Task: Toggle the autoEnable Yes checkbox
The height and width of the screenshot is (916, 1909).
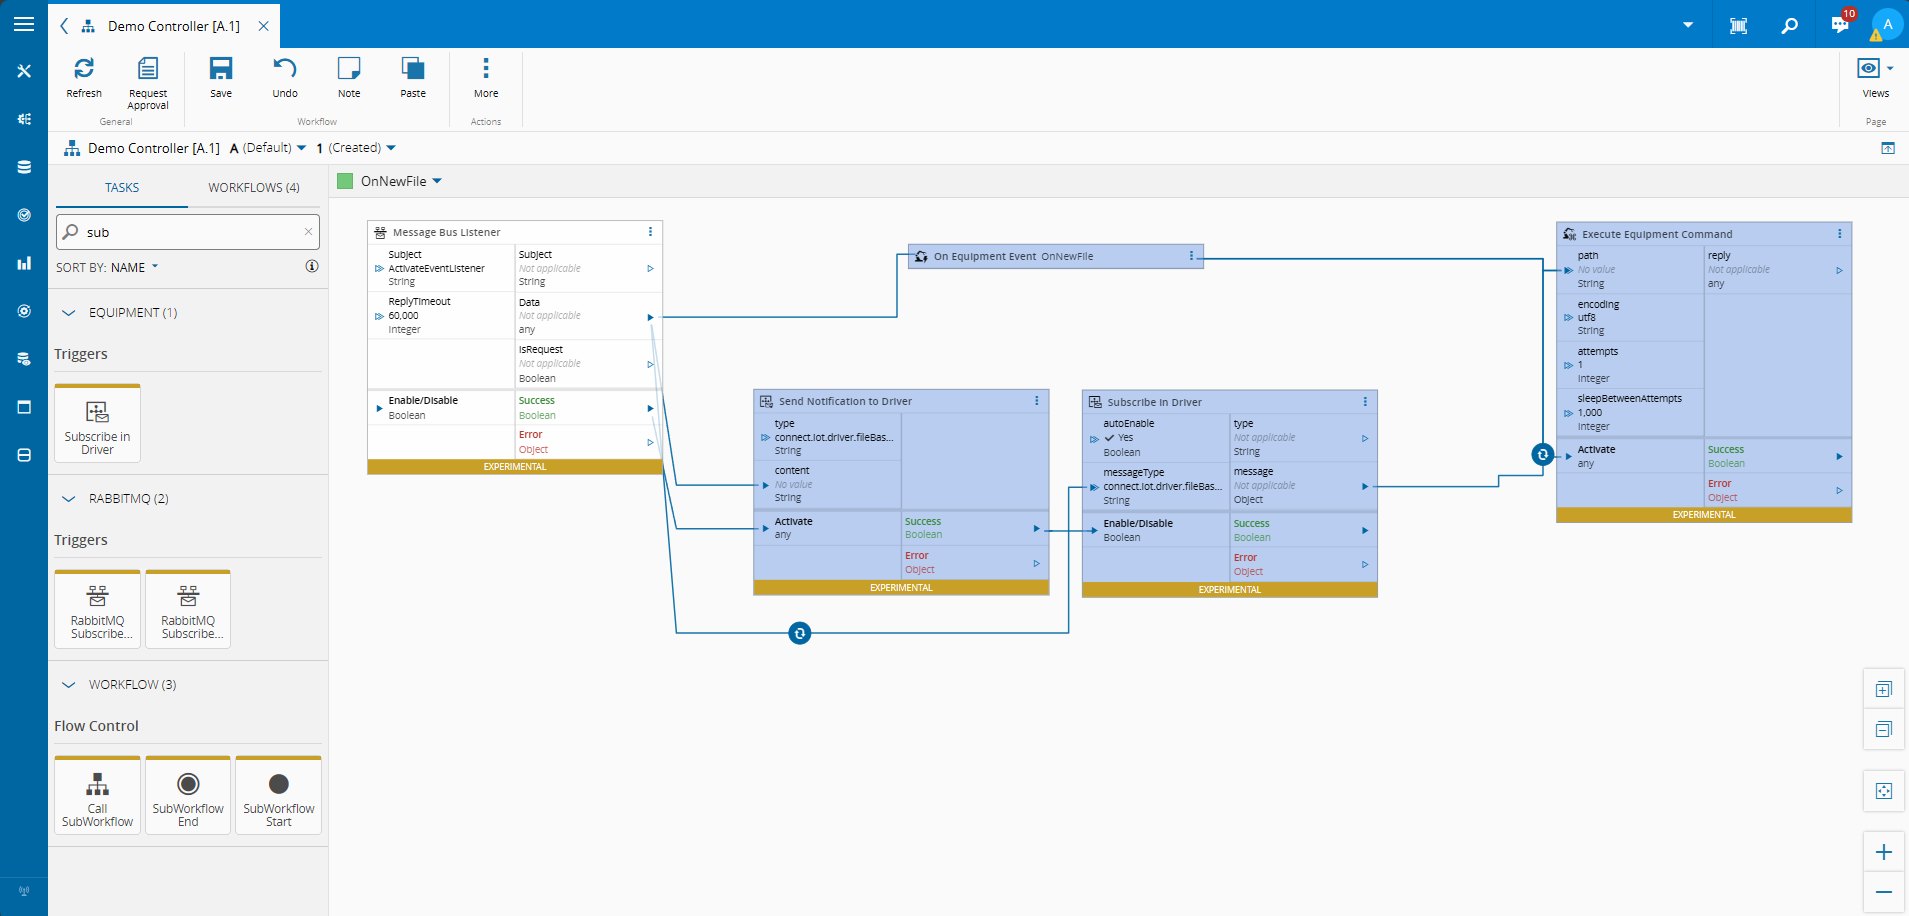Action: pyautogui.click(x=1109, y=438)
